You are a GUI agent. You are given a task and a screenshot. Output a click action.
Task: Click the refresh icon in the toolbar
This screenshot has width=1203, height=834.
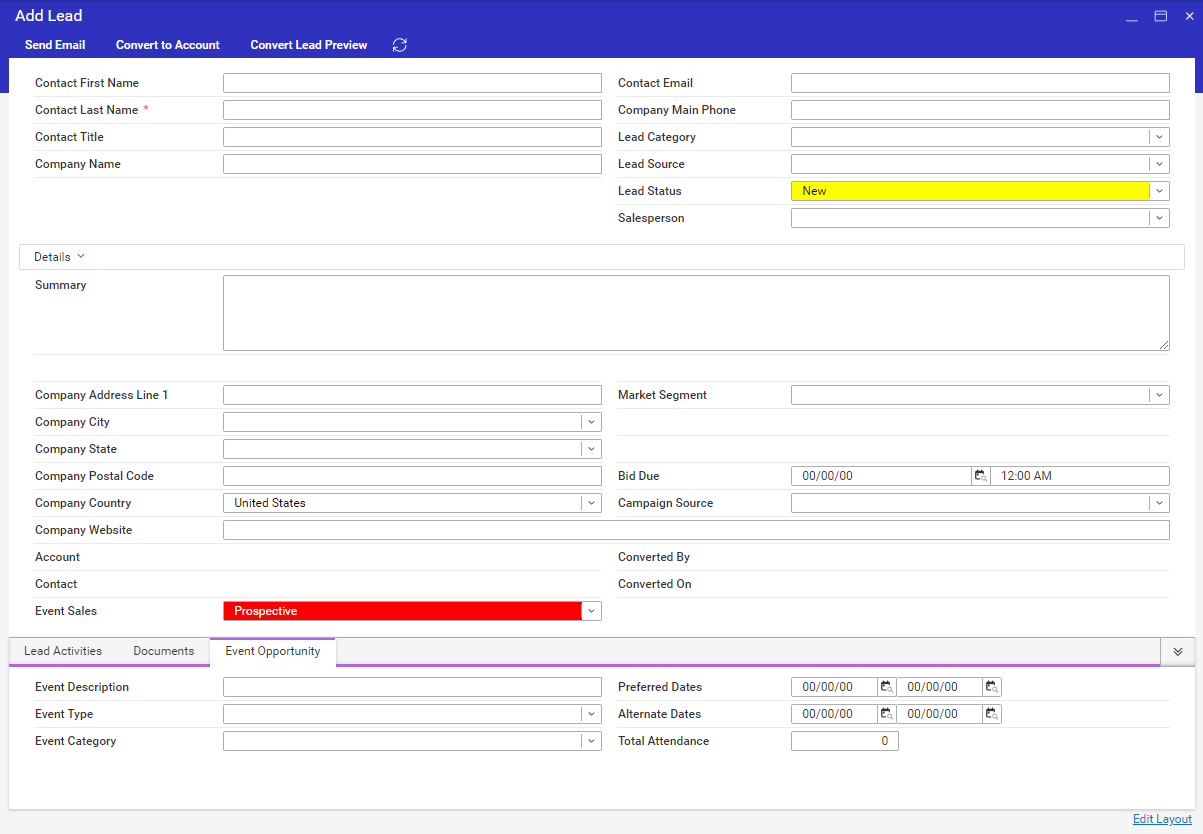coord(400,45)
